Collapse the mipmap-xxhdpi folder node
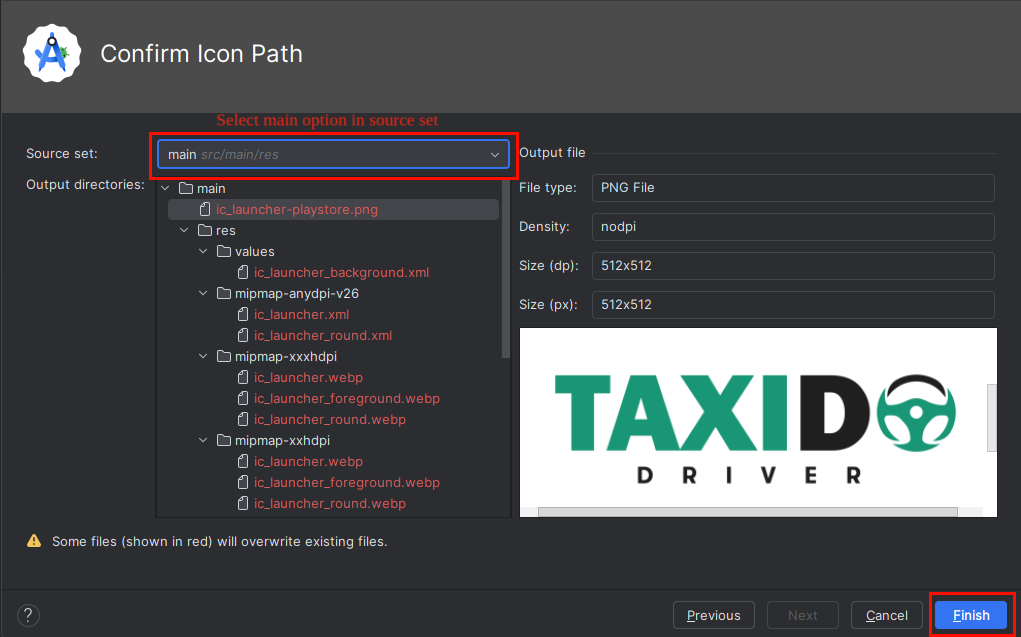Image resolution: width=1021 pixels, height=637 pixels. (x=204, y=441)
